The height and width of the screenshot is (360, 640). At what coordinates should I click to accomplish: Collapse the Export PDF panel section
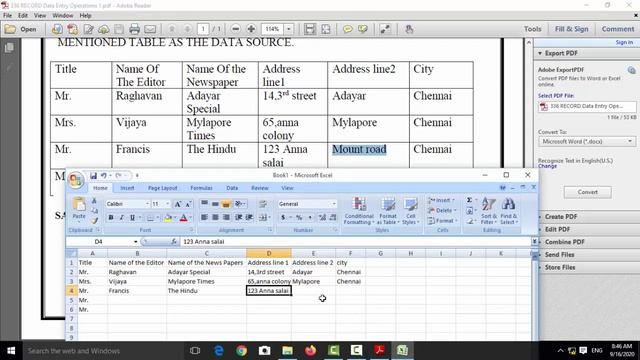point(540,53)
